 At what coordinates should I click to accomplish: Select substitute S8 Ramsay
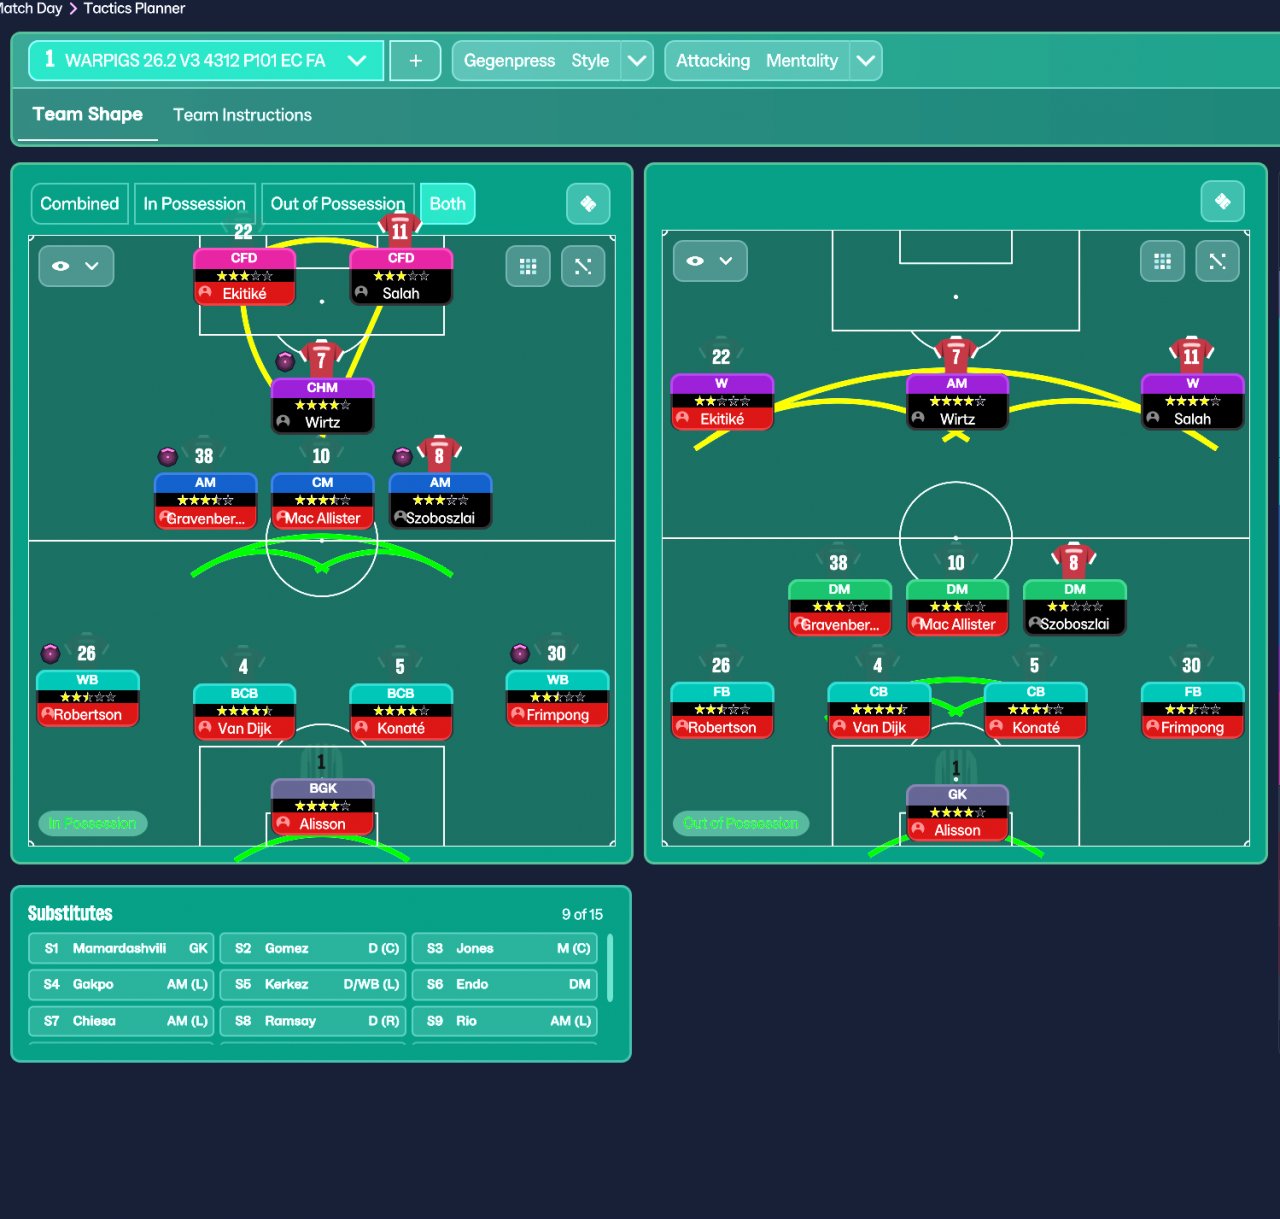tap(312, 1021)
